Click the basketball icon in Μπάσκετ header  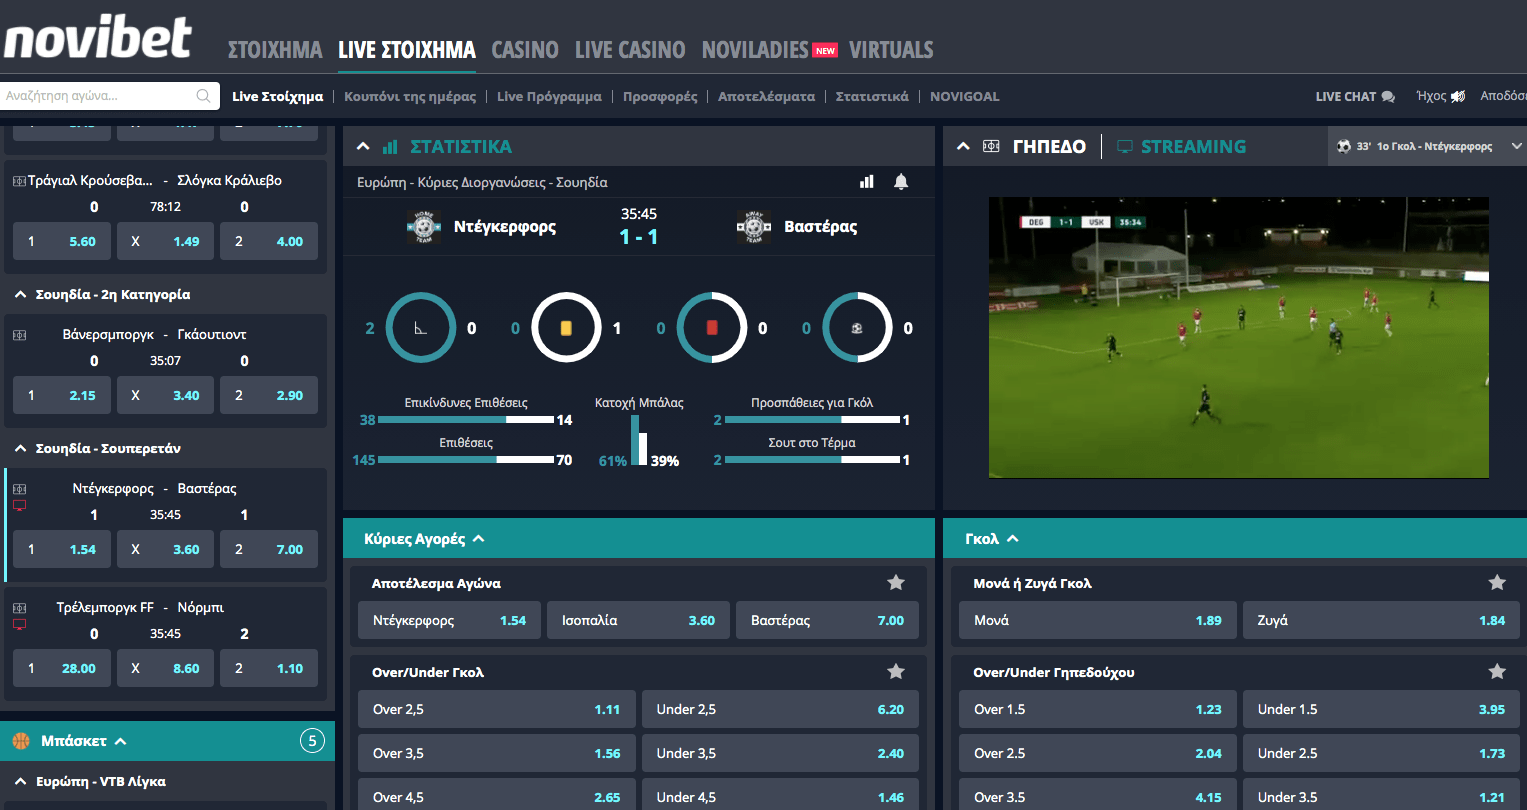click(21, 741)
